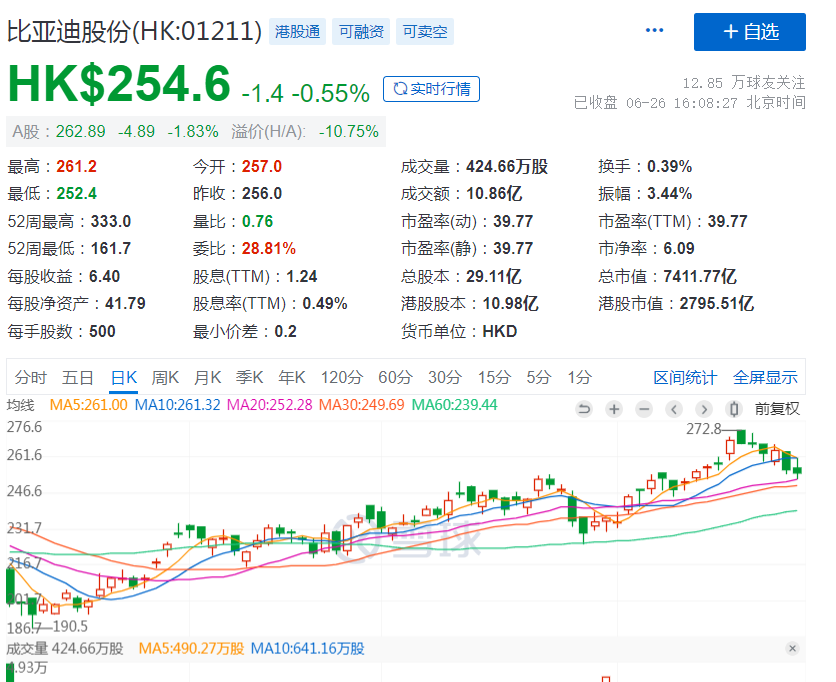Click the 今开 257.0 value

(262, 166)
